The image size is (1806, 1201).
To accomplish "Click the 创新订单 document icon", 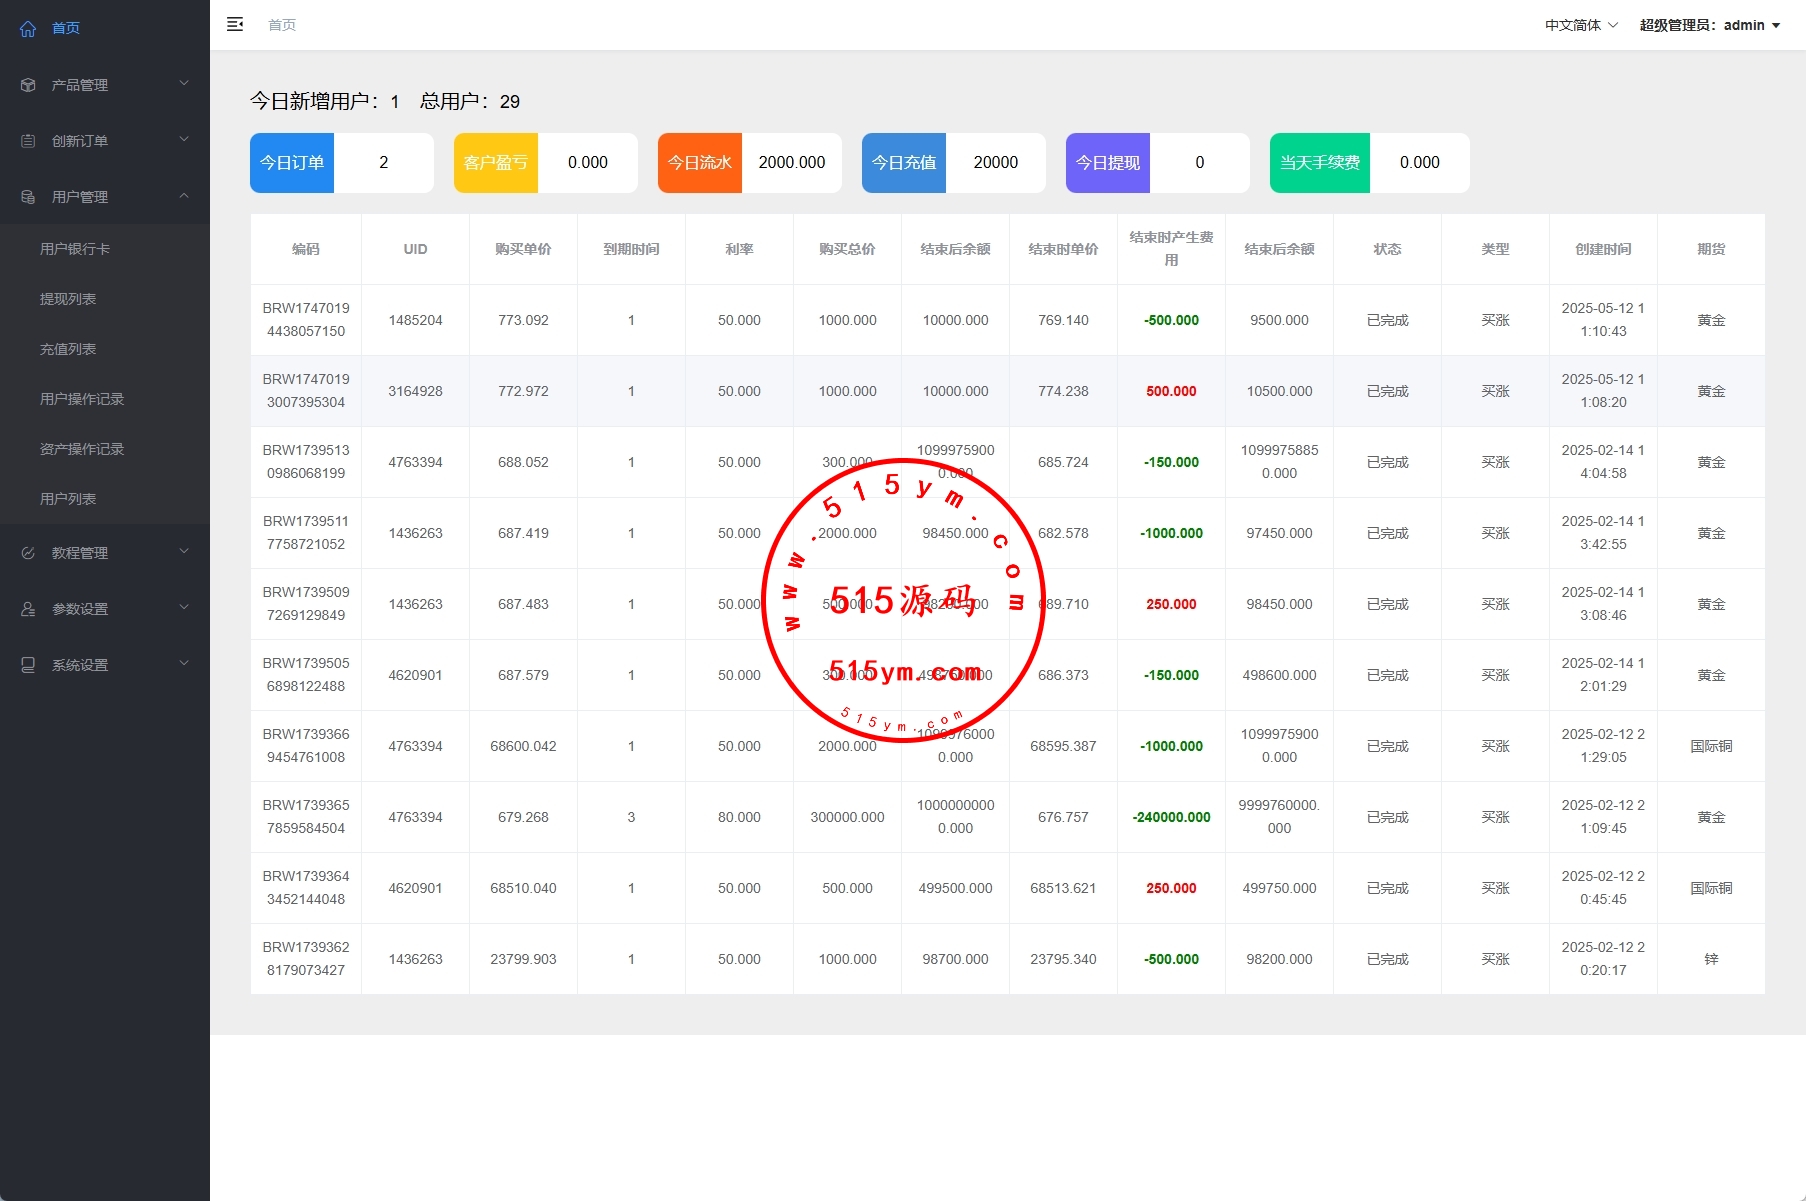I will 28,141.
